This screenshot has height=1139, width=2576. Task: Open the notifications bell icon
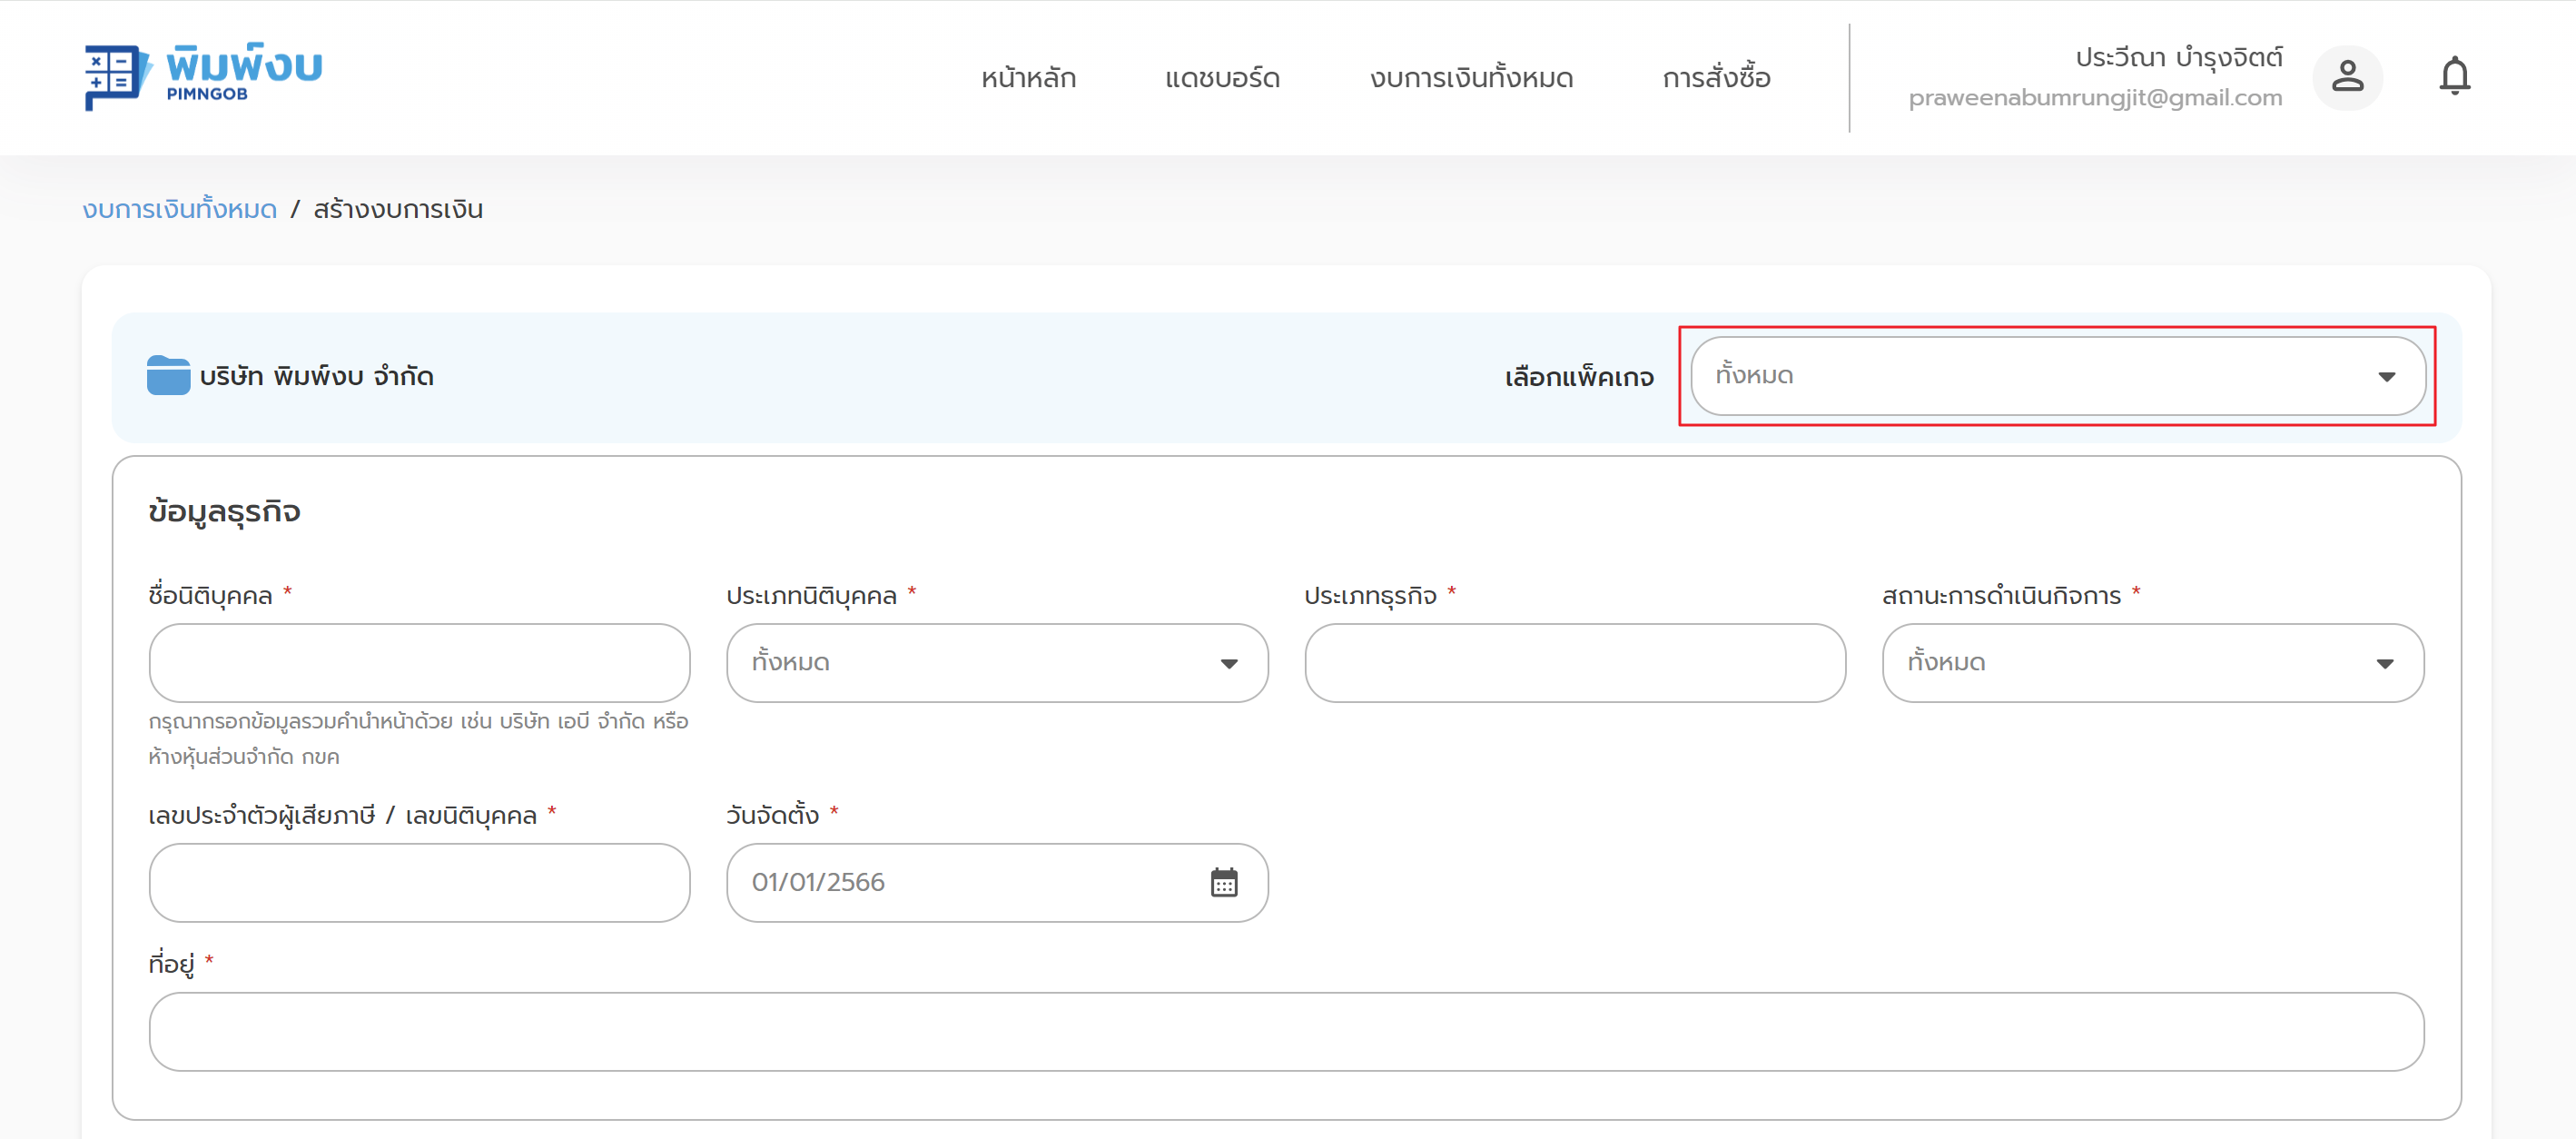[x=2453, y=77]
